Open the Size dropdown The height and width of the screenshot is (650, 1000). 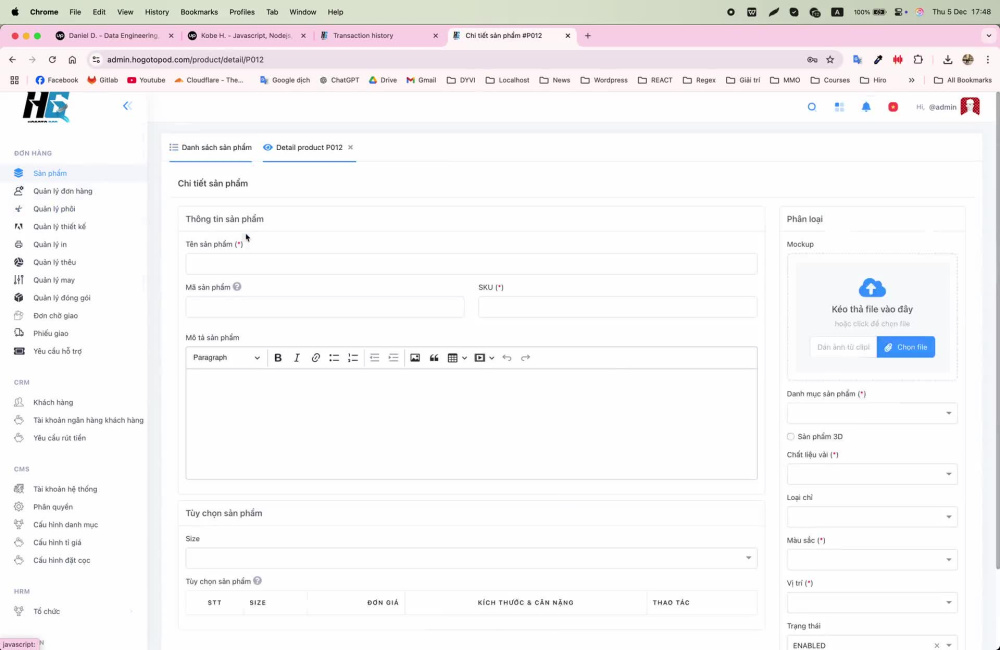pyautogui.click(x=471, y=558)
